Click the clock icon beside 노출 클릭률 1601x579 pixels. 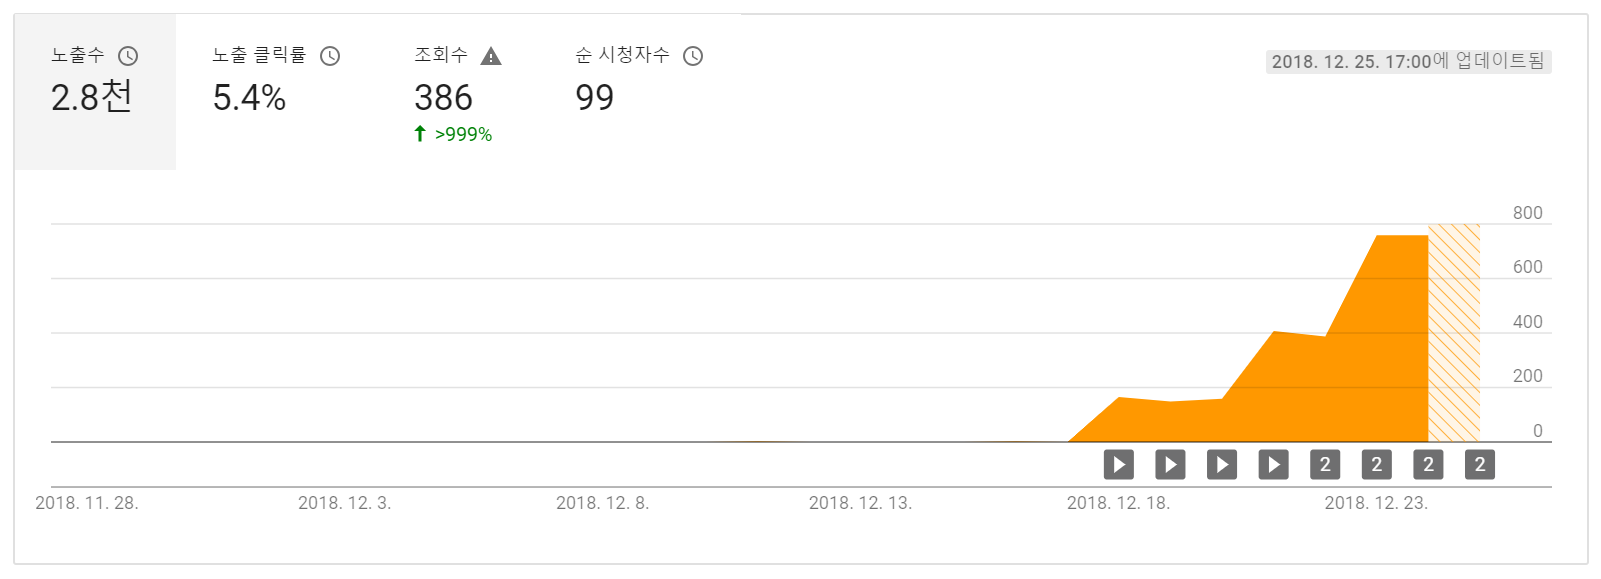click(x=330, y=56)
